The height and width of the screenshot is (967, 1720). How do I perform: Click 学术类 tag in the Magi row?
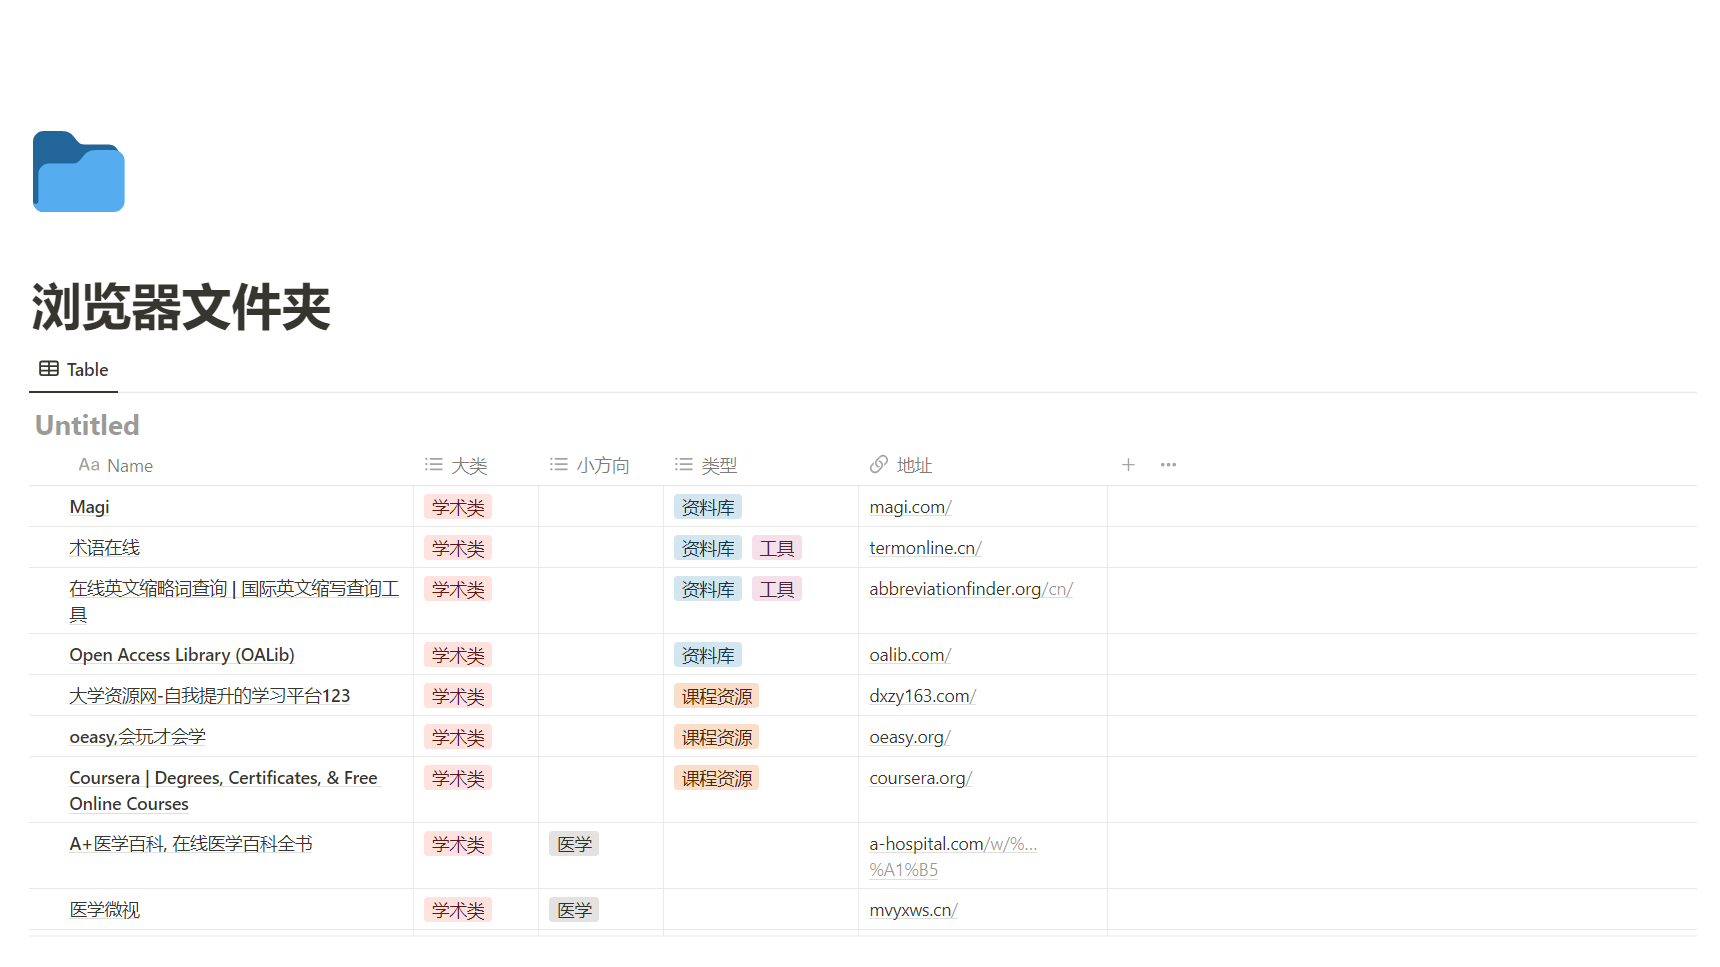click(458, 507)
